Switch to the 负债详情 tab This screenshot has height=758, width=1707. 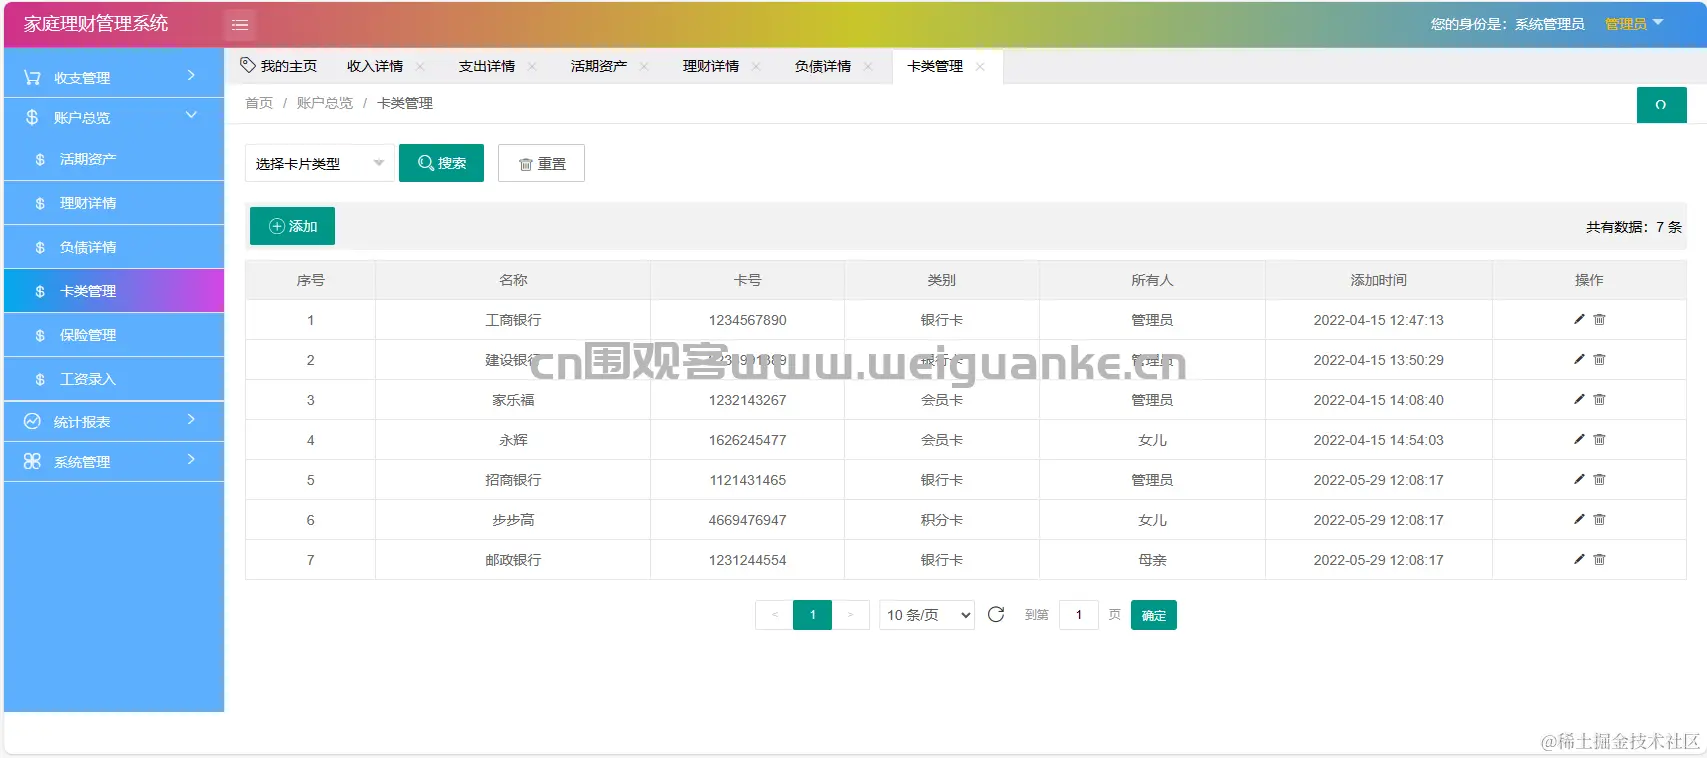[x=823, y=66]
